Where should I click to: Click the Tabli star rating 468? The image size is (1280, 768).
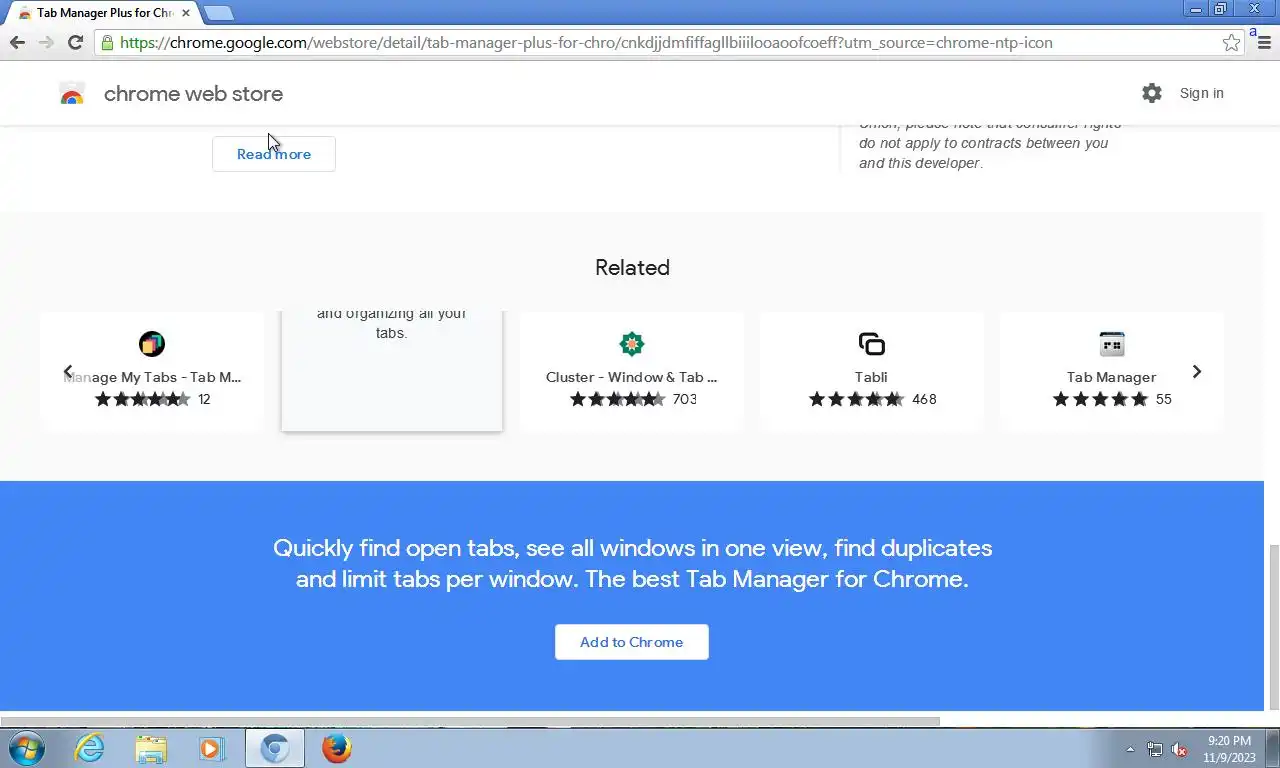click(872, 399)
